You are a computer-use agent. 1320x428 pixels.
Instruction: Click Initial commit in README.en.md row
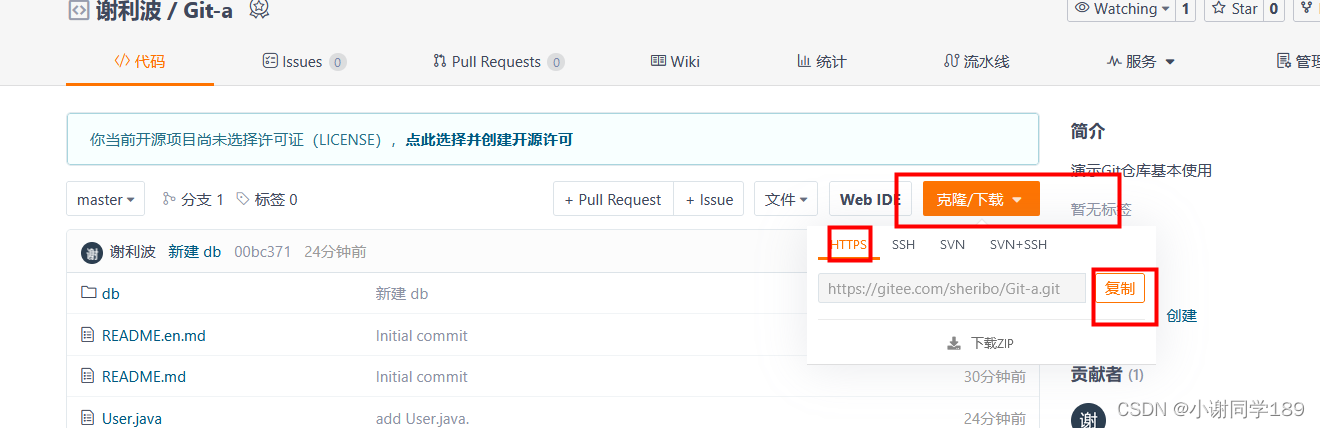[422, 335]
